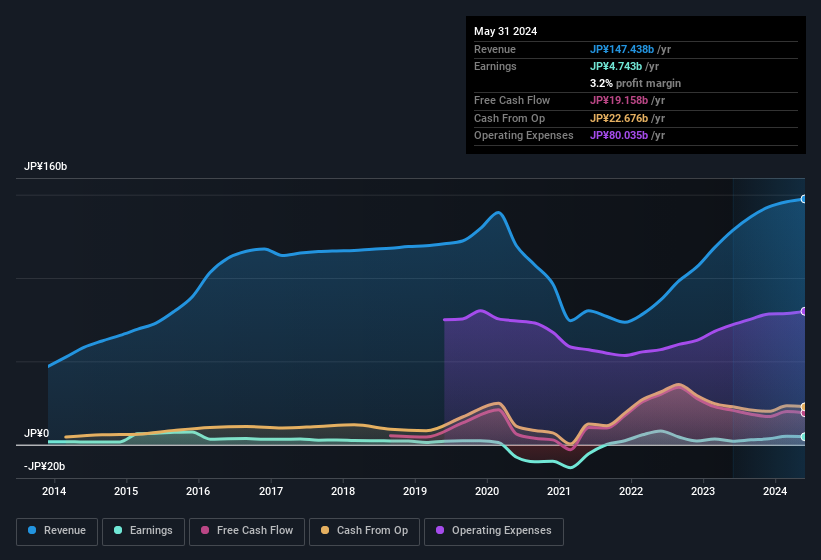Click the JP¥147.438b revenue value

[622, 49]
